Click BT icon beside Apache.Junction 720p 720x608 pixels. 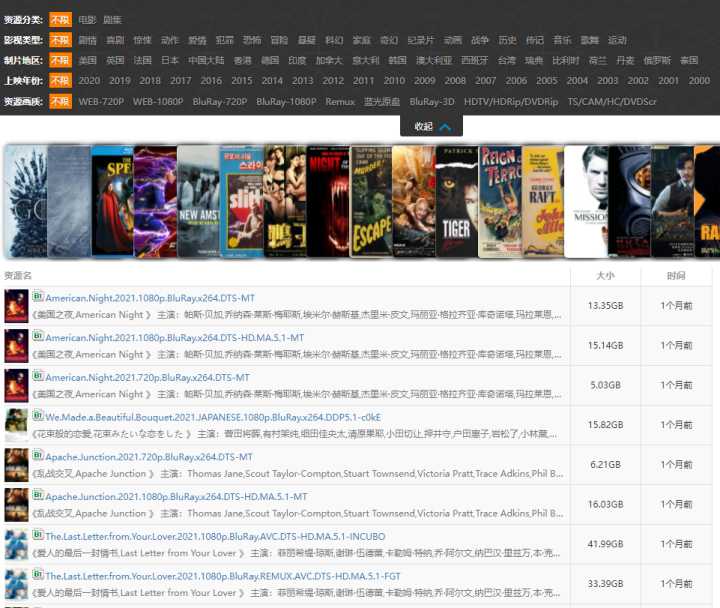coord(38,456)
